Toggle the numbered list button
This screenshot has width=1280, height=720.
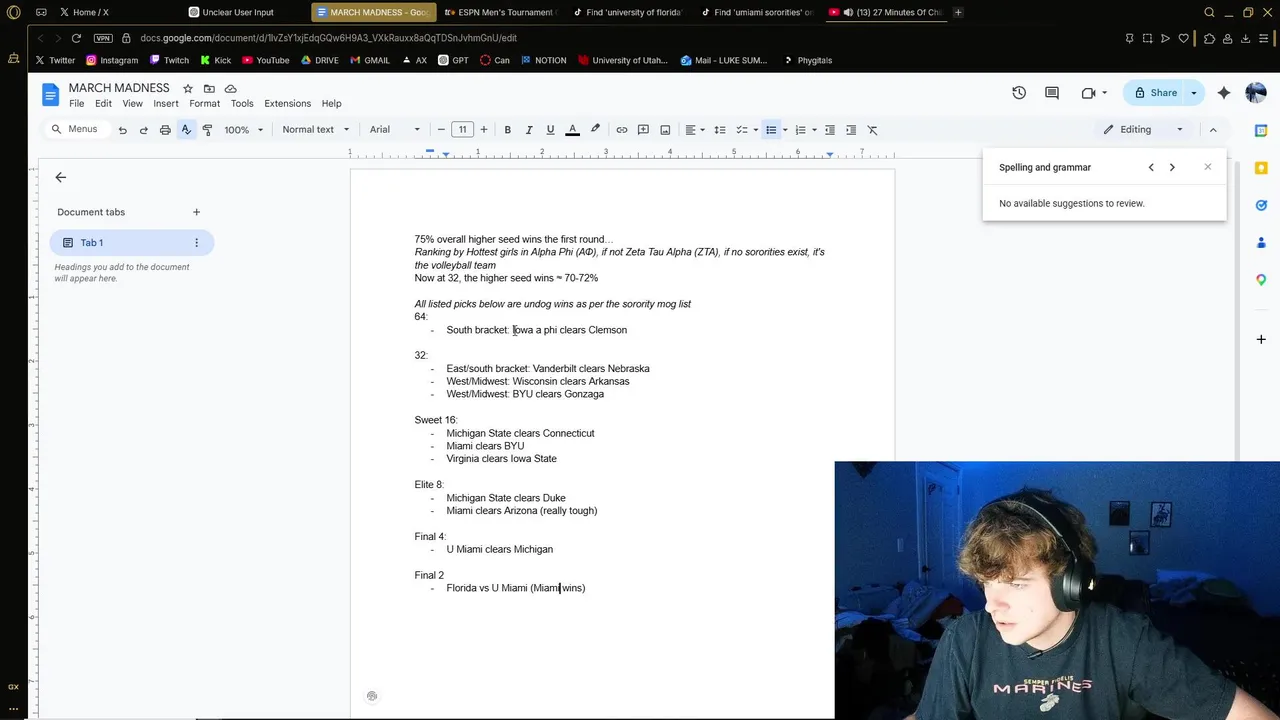tap(800, 130)
